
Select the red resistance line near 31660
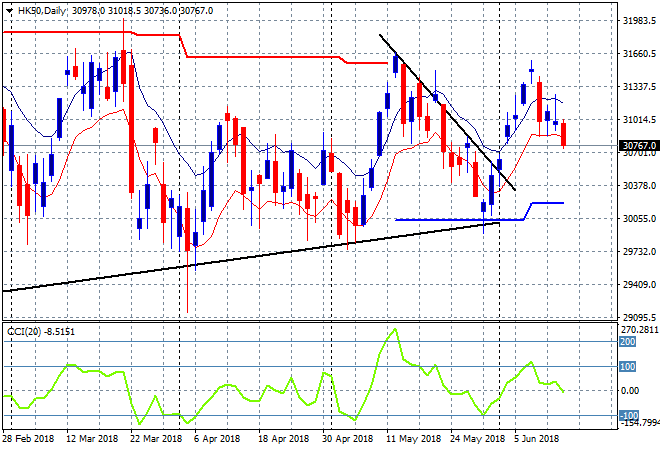coord(261,56)
